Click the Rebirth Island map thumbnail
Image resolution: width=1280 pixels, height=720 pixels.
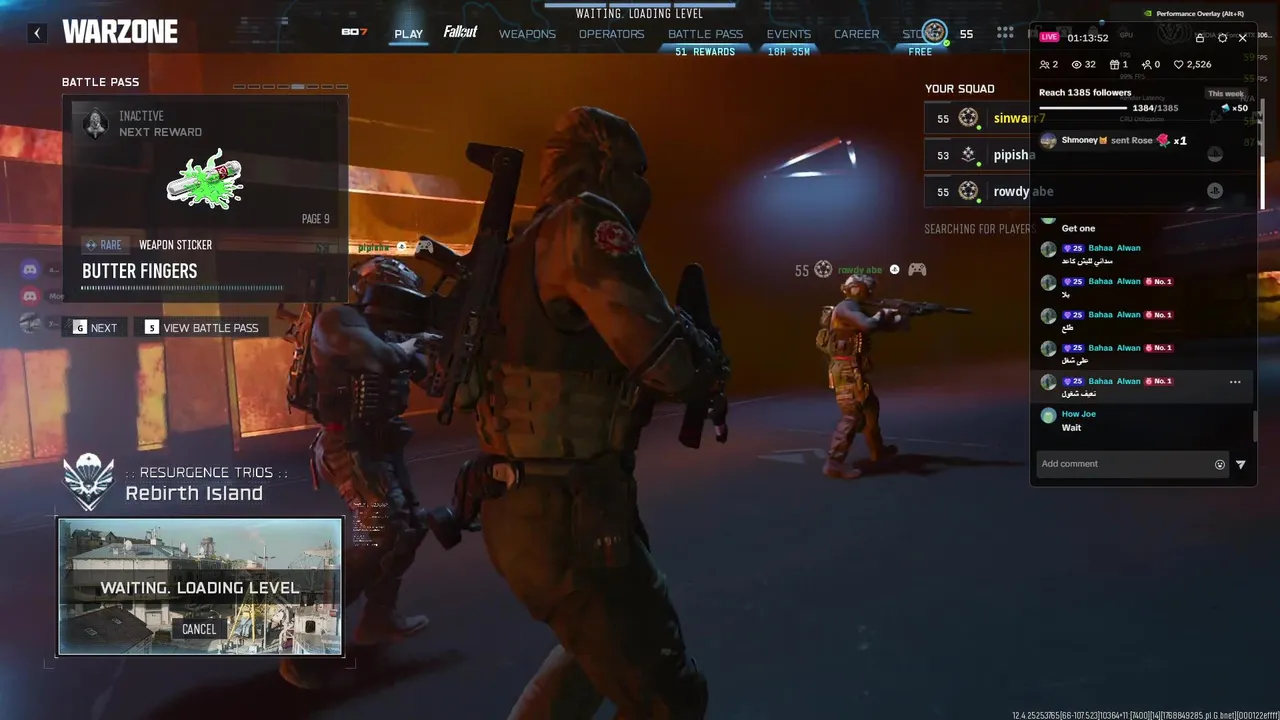[x=200, y=586]
